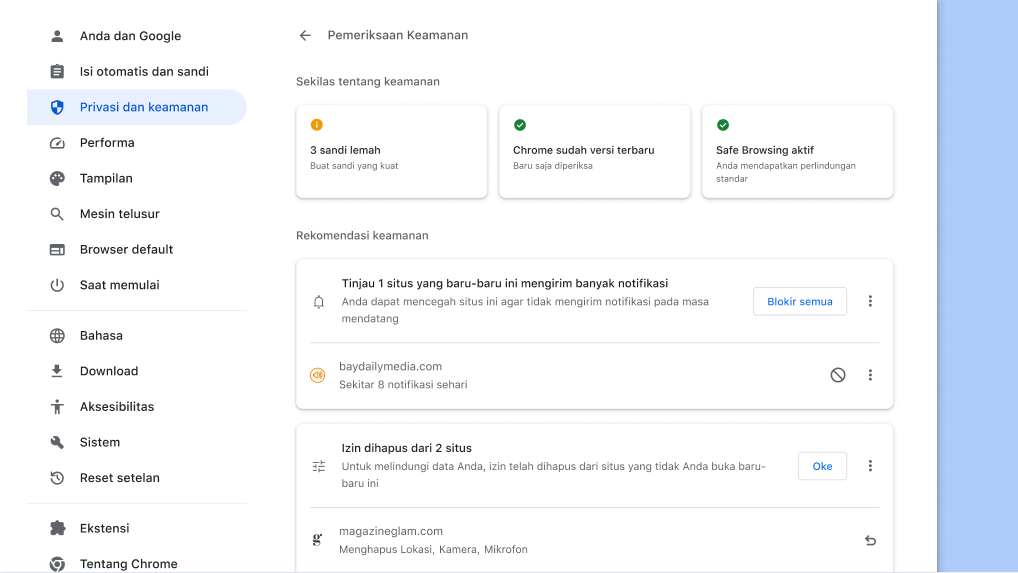Open Tampilan settings section
The image size is (1018, 573).
point(137,178)
